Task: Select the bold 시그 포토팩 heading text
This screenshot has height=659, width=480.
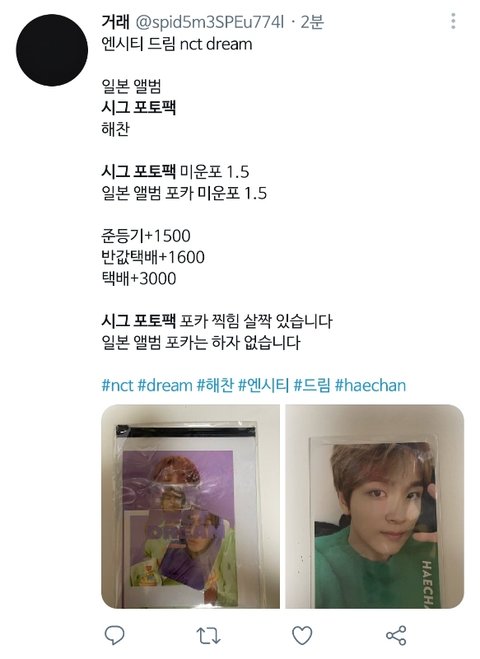Action: tap(138, 108)
